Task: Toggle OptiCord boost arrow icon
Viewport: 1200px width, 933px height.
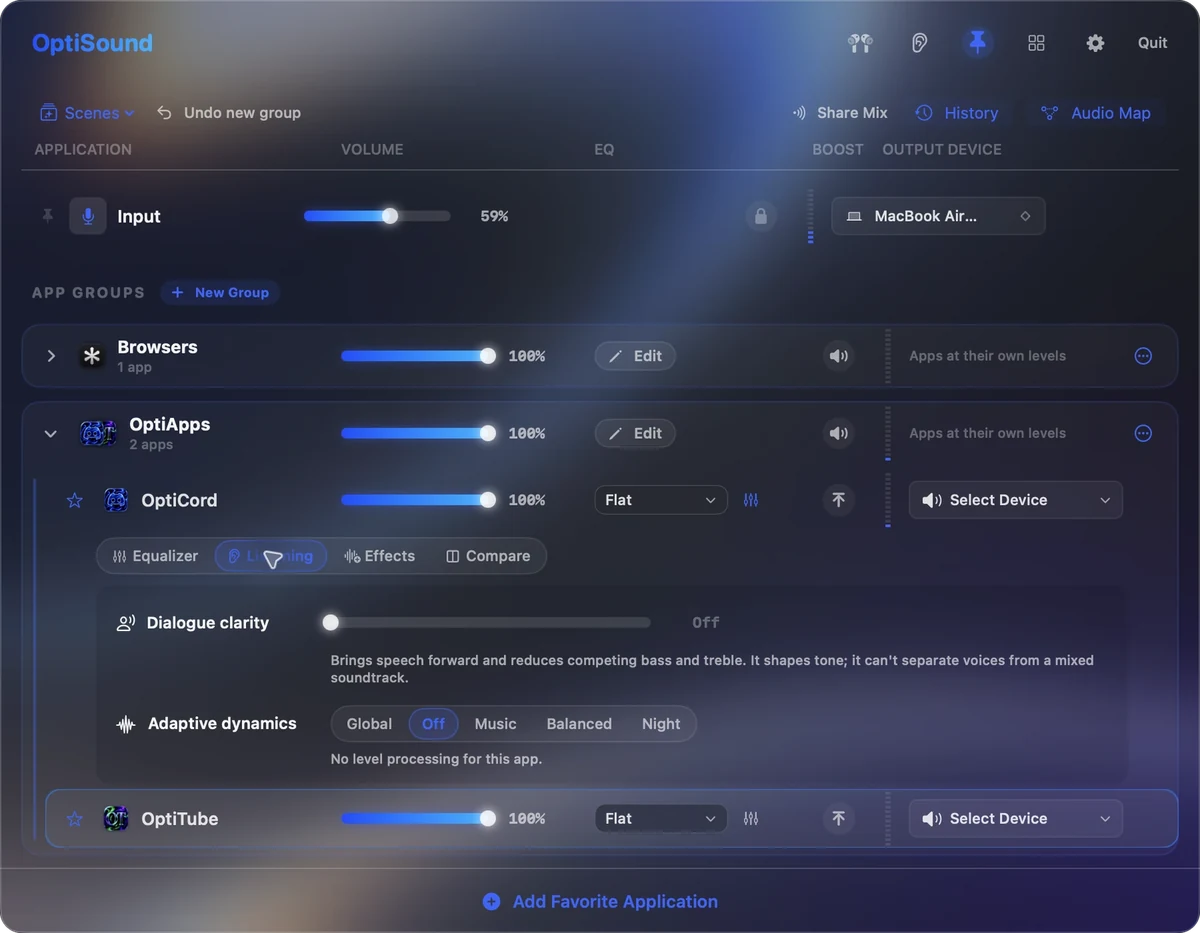Action: tap(839, 500)
